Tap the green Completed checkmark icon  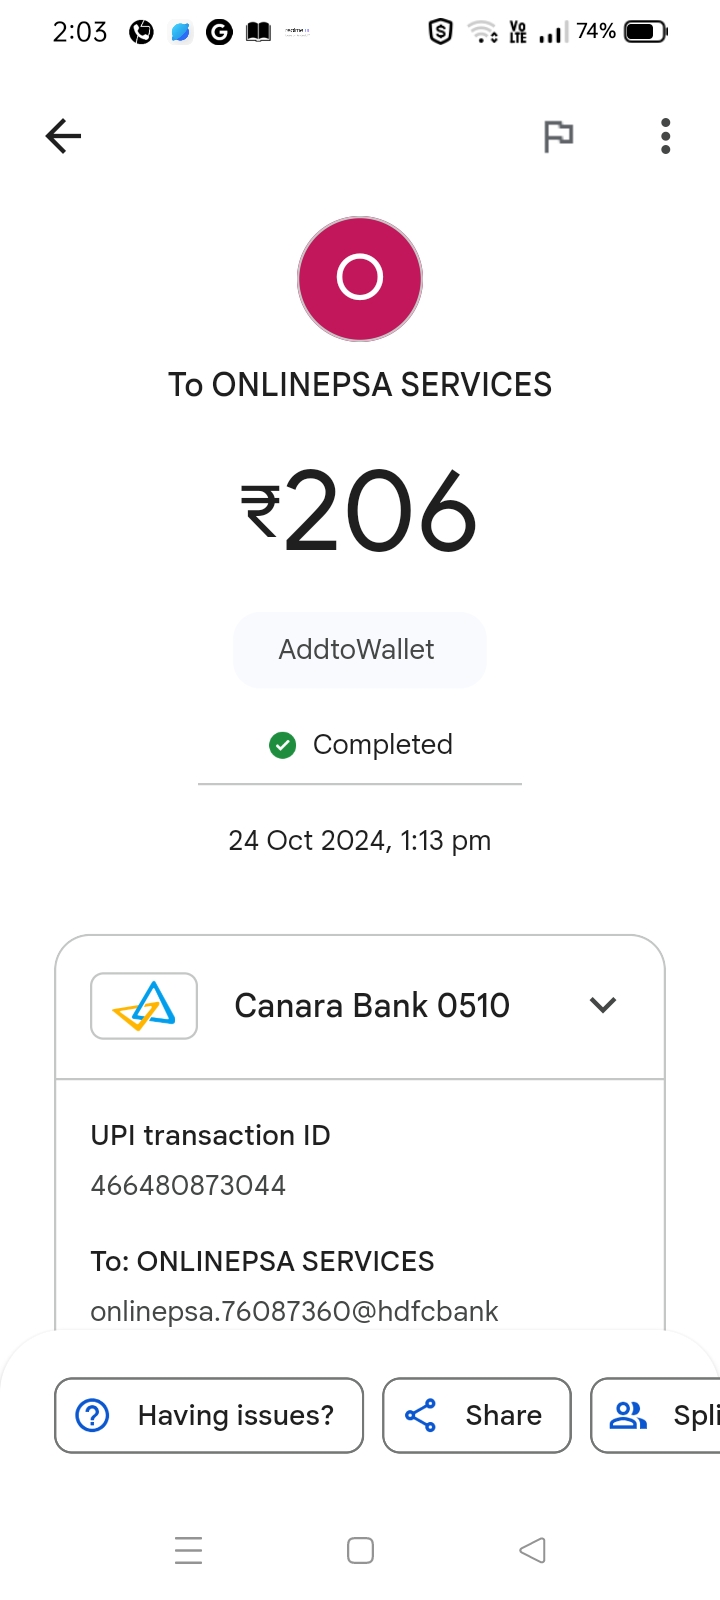pos(283,745)
